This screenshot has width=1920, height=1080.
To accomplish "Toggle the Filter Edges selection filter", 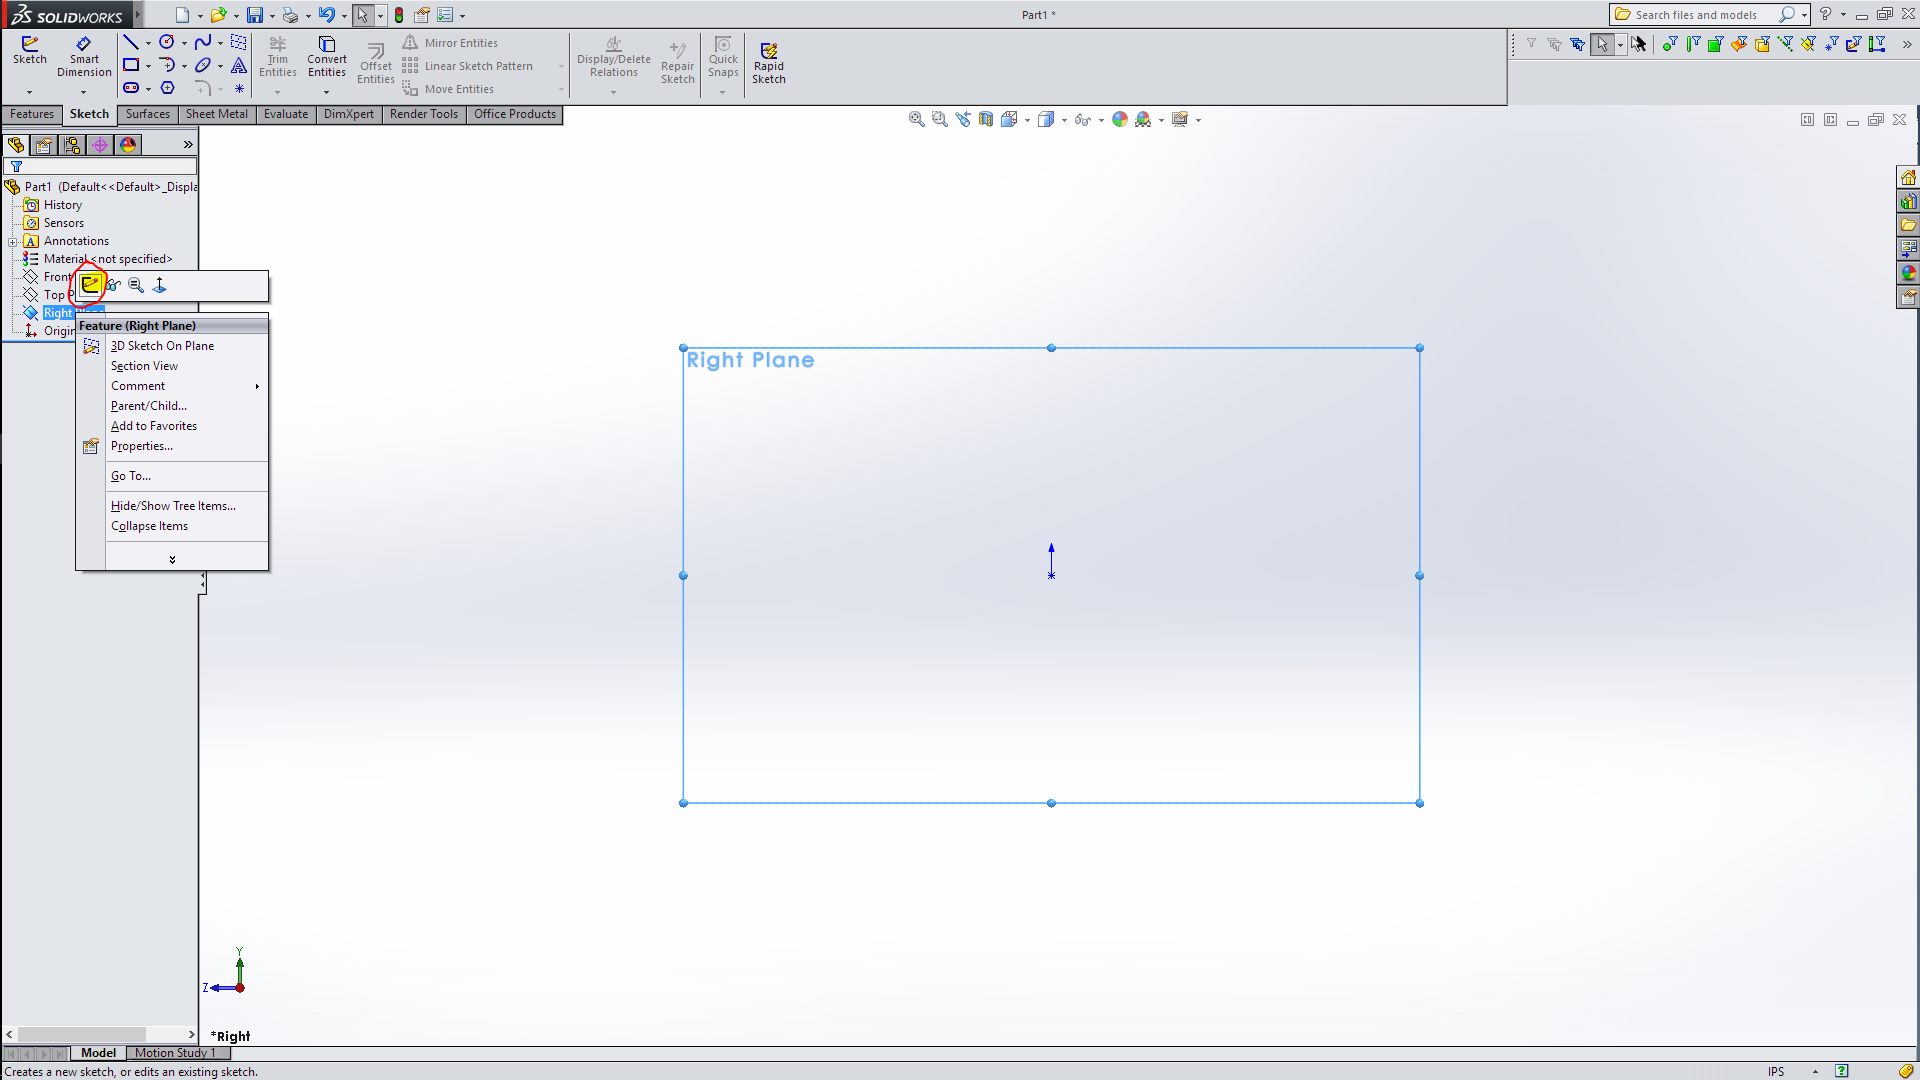I will pos(1692,44).
